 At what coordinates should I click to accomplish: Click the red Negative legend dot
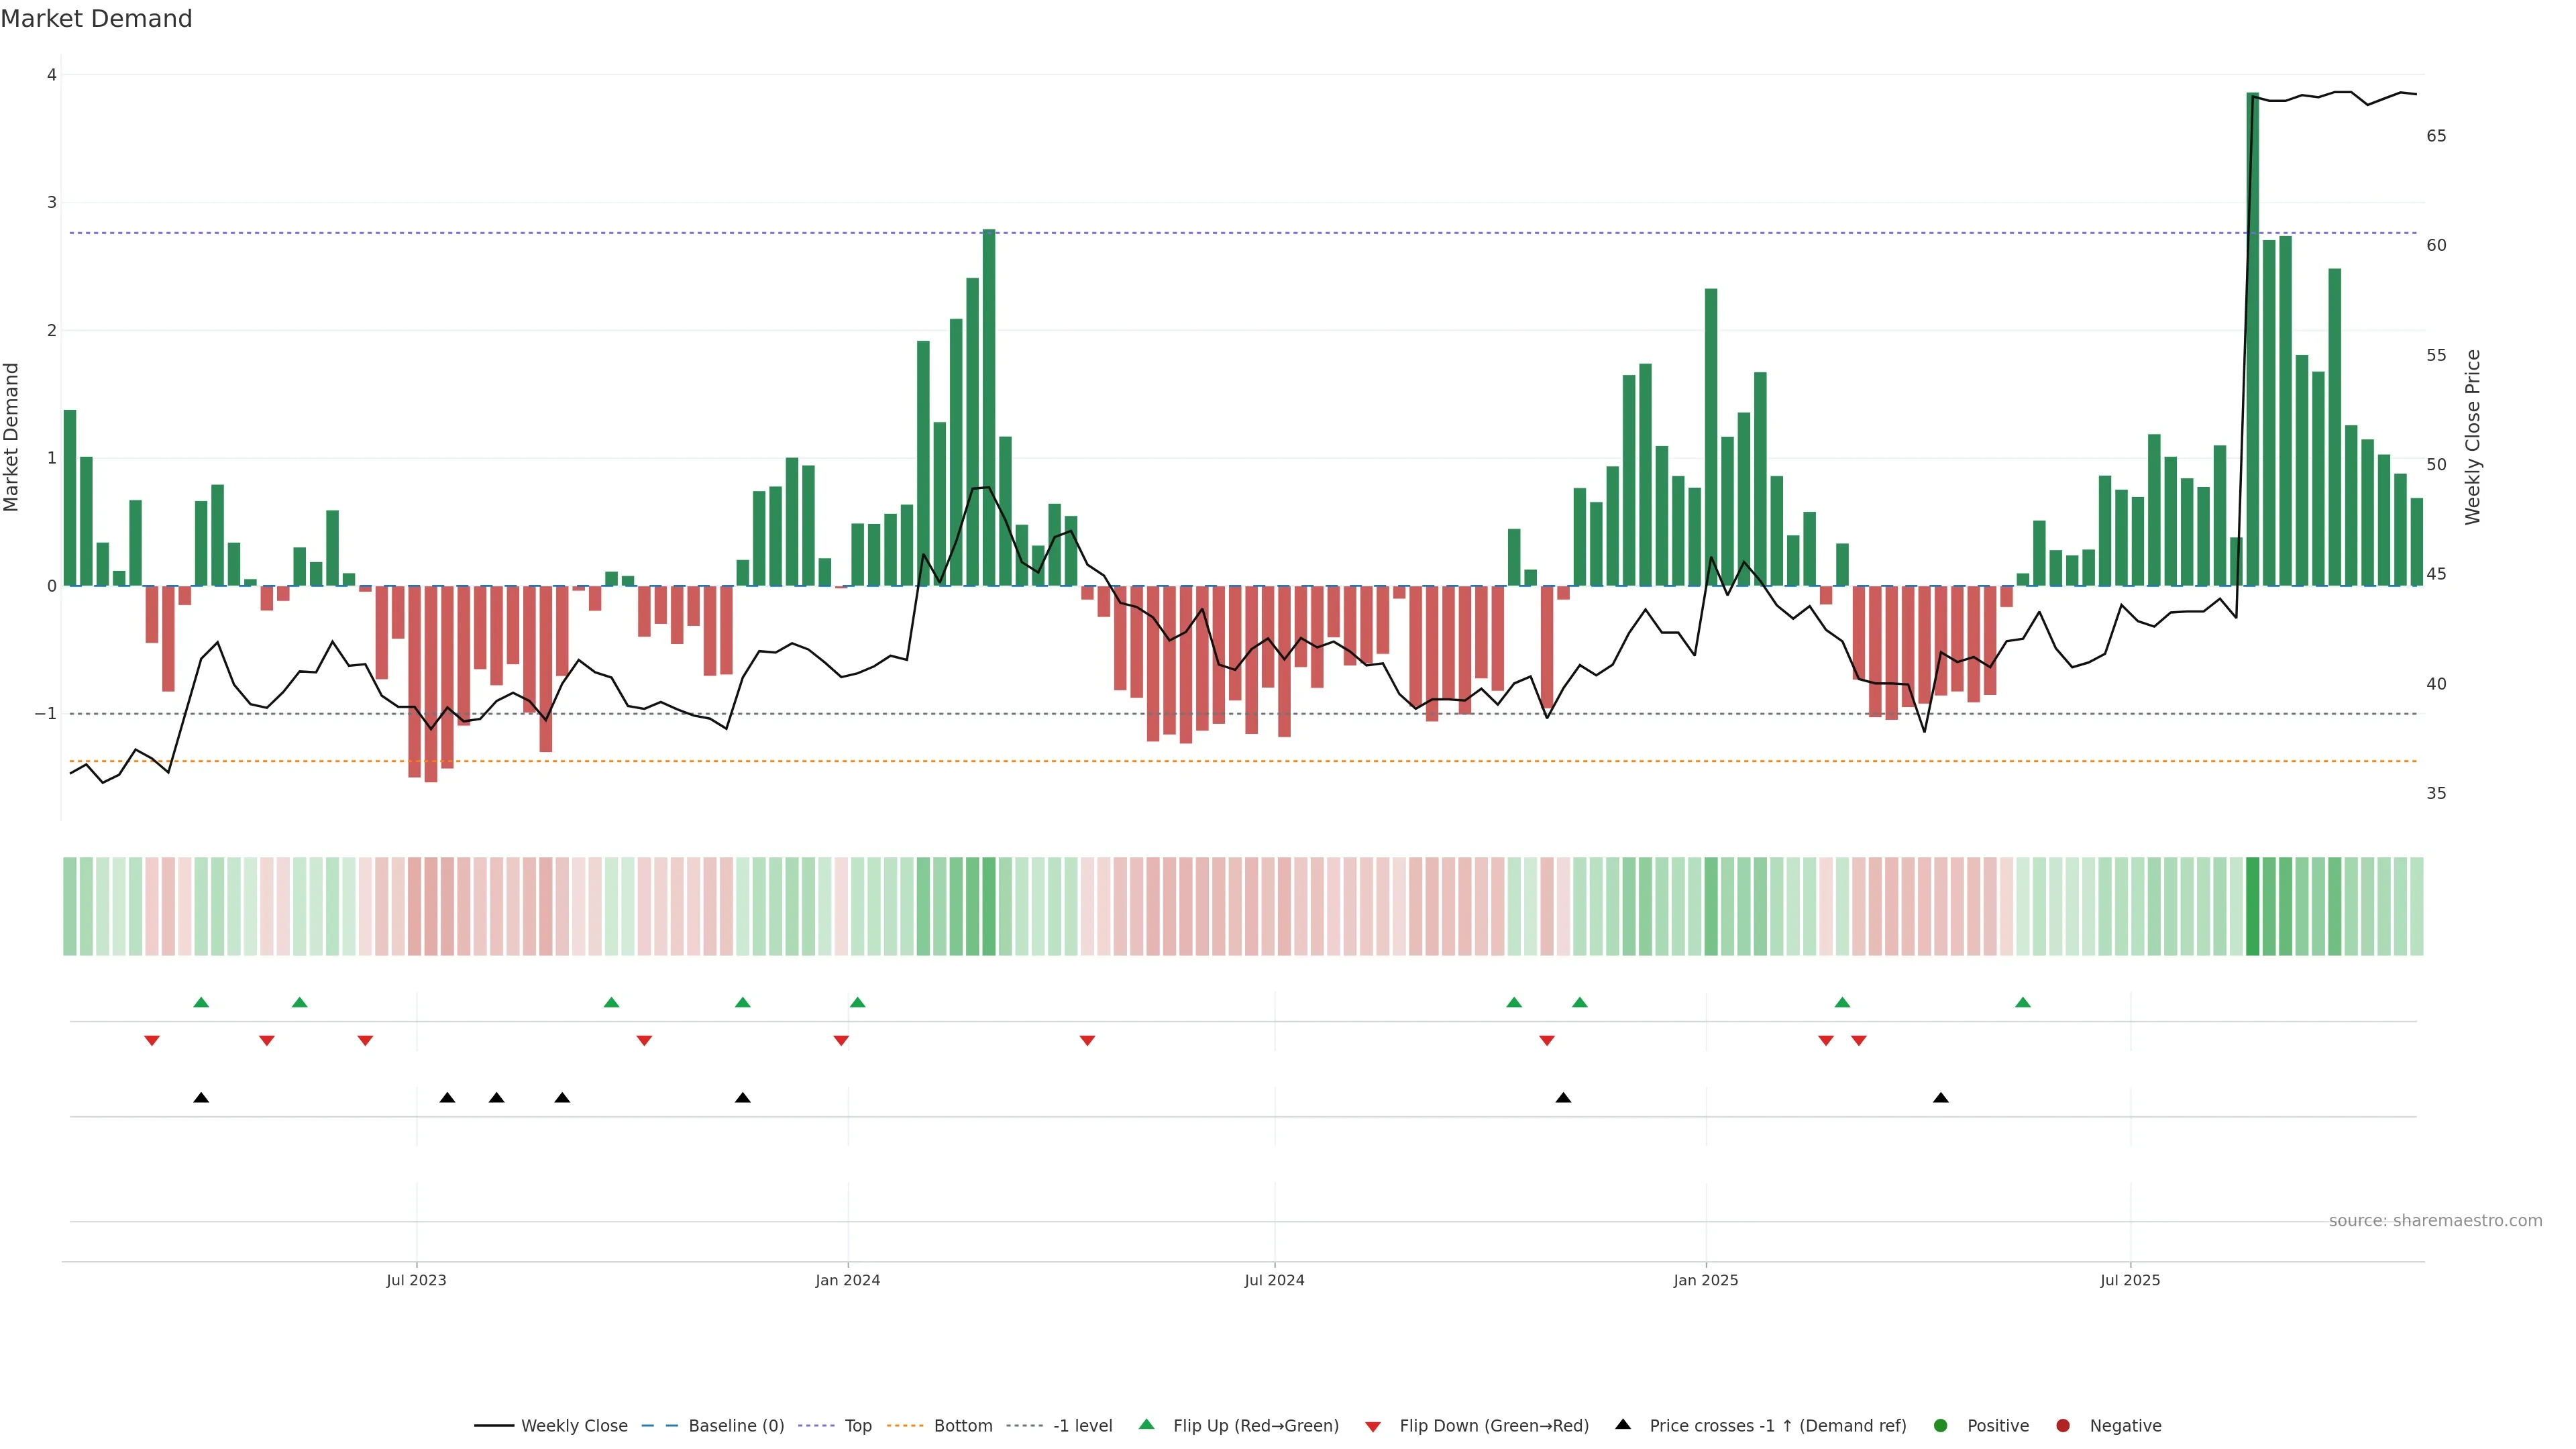point(2063,1426)
